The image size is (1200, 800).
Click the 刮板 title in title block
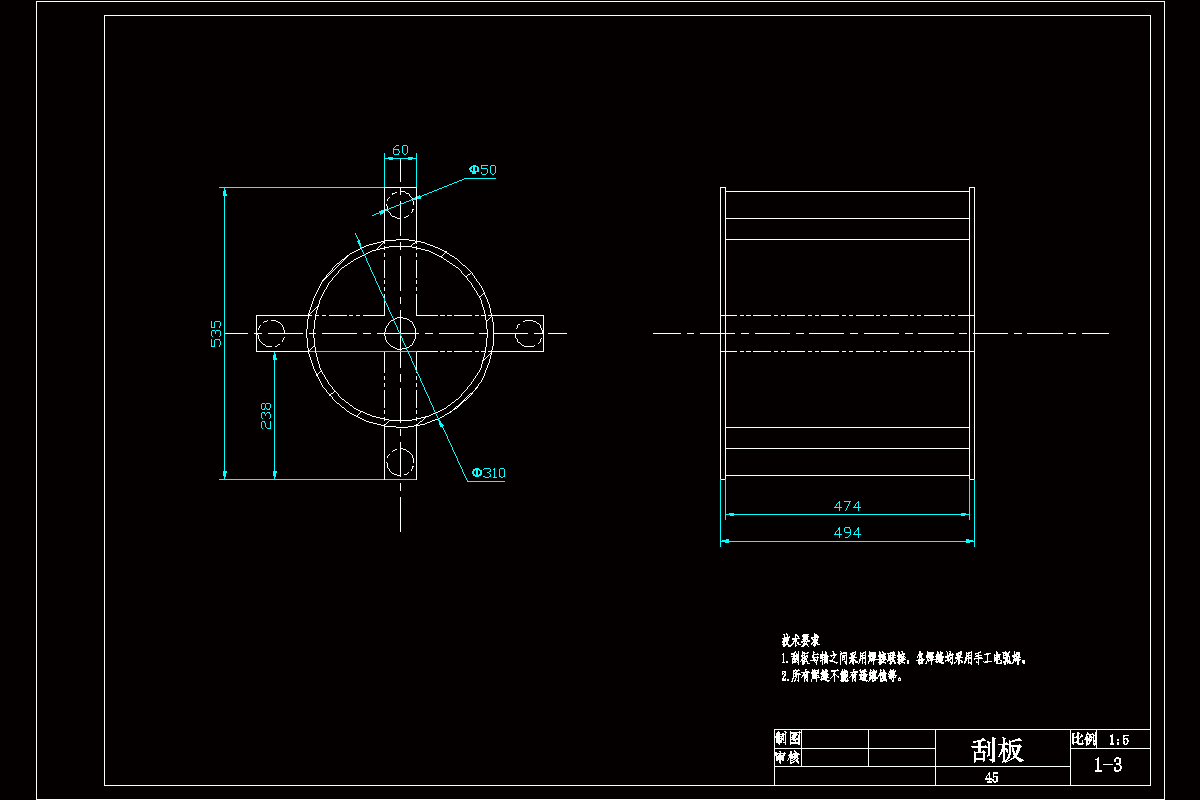pyautogui.click(x=998, y=750)
